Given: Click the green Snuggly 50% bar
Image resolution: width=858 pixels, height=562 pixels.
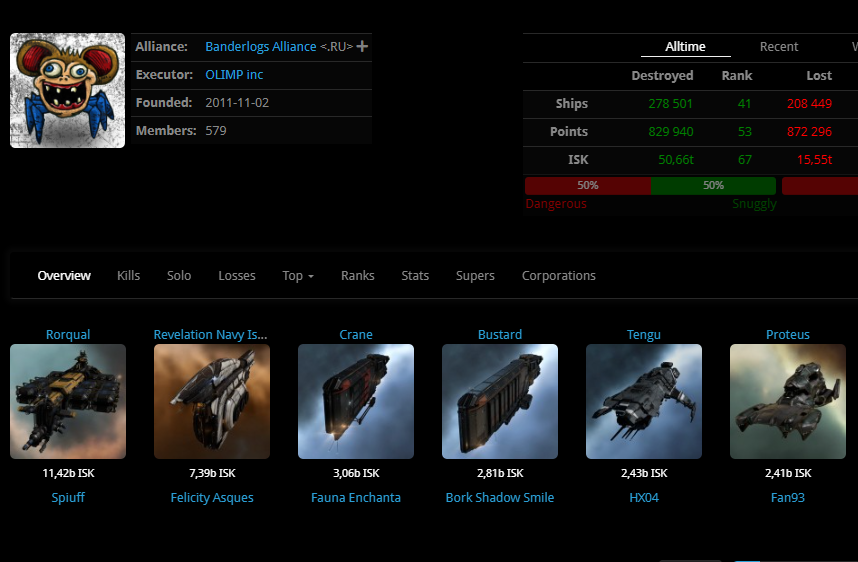Looking at the screenshot, I should (x=713, y=185).
